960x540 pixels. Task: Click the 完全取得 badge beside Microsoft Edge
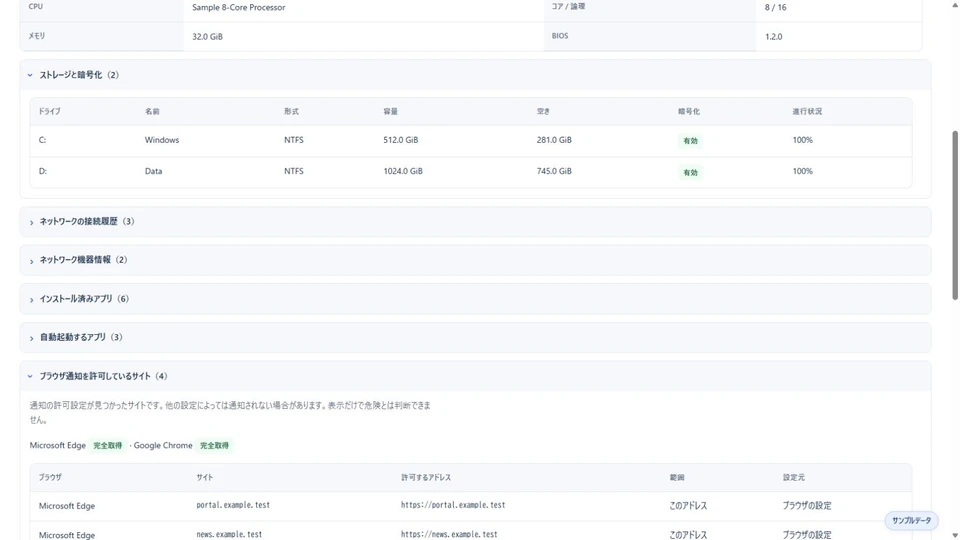108,446
